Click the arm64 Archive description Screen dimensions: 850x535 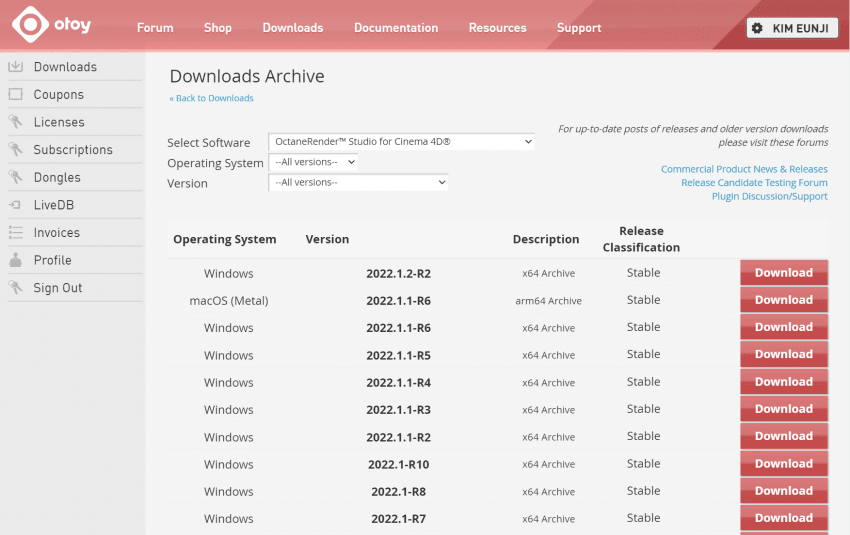click(x=548, y=301)
